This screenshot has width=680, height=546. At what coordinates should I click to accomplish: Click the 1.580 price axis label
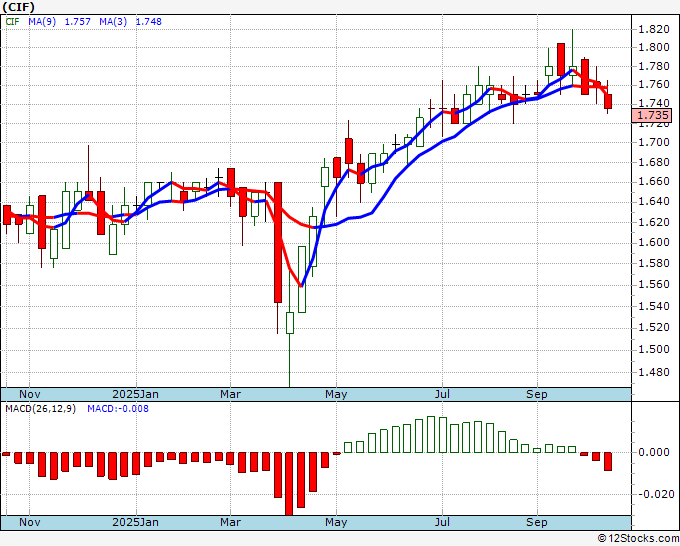tap(654, 263)
